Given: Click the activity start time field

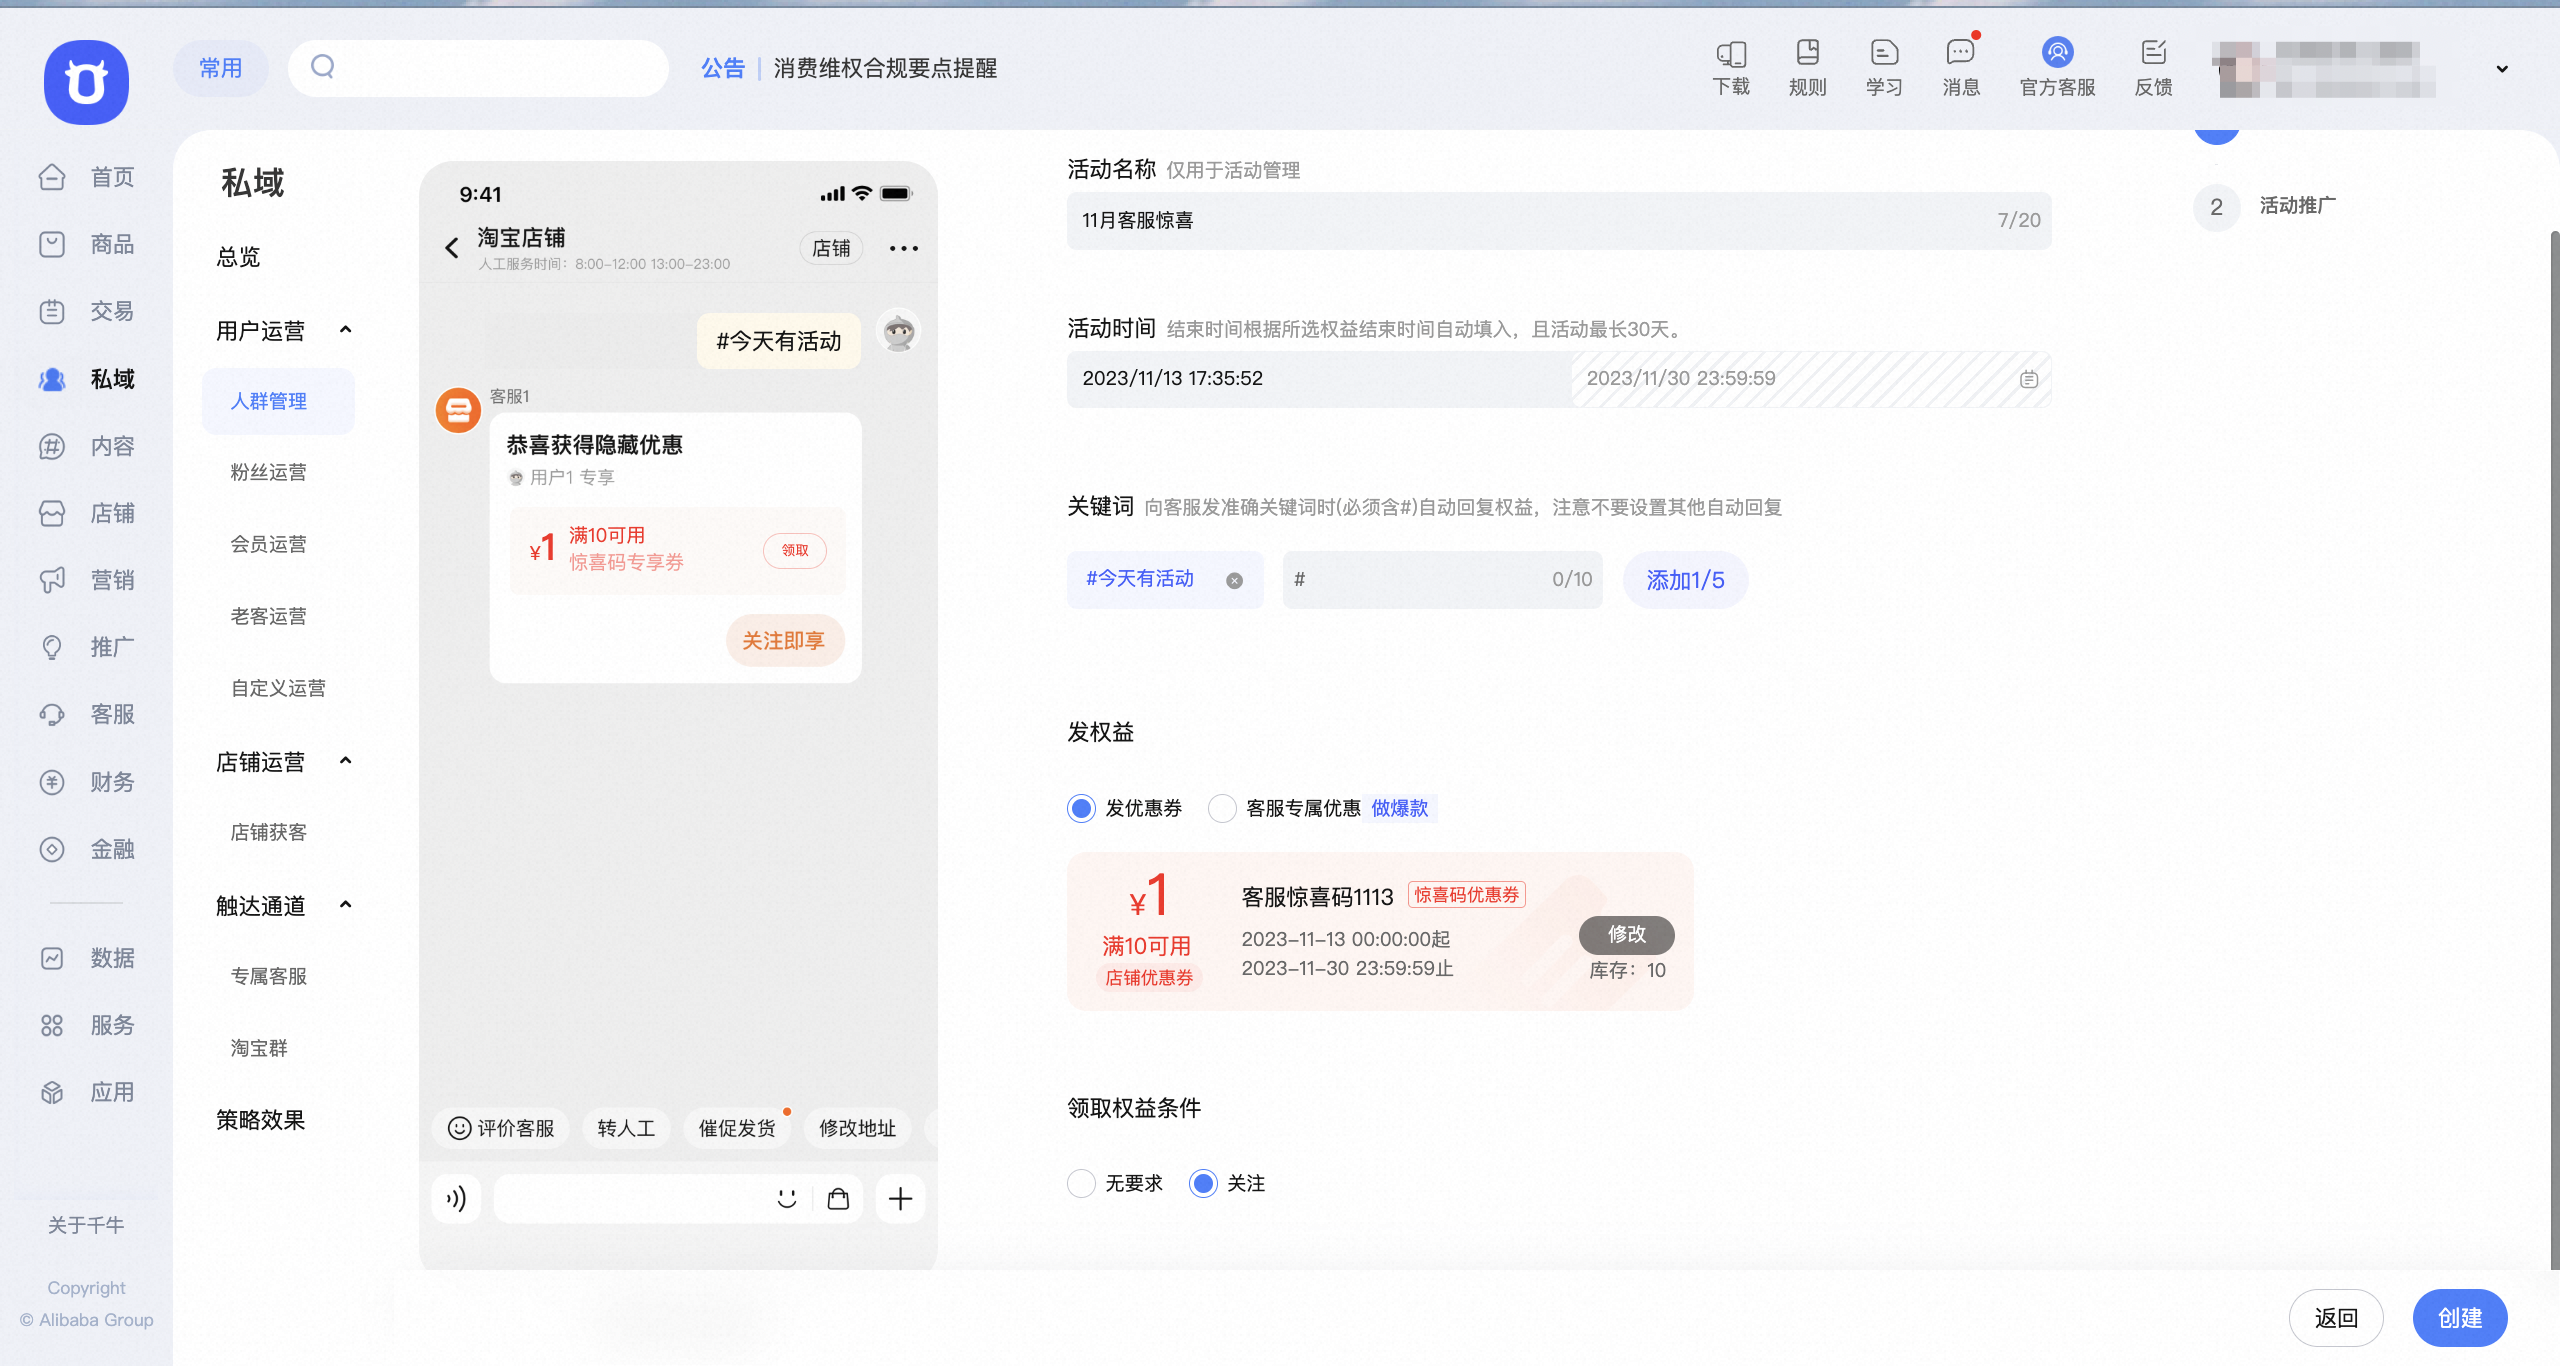Looking at the screenshot, I should tap(1319, 379).
